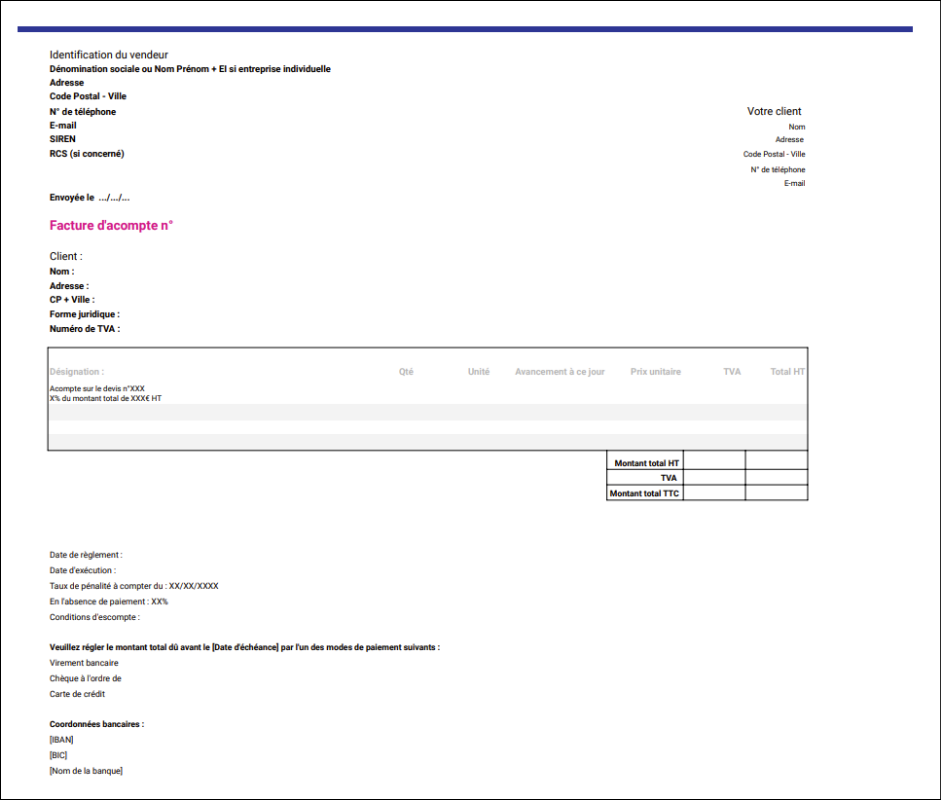
Task: Click the "Montant total TTC" label cell
Action: (645, 493)
